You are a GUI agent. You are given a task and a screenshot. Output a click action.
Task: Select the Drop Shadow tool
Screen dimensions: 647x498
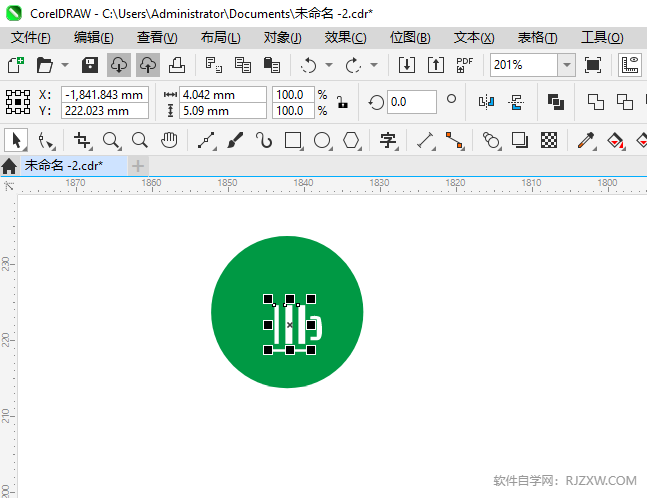(520, 140)
